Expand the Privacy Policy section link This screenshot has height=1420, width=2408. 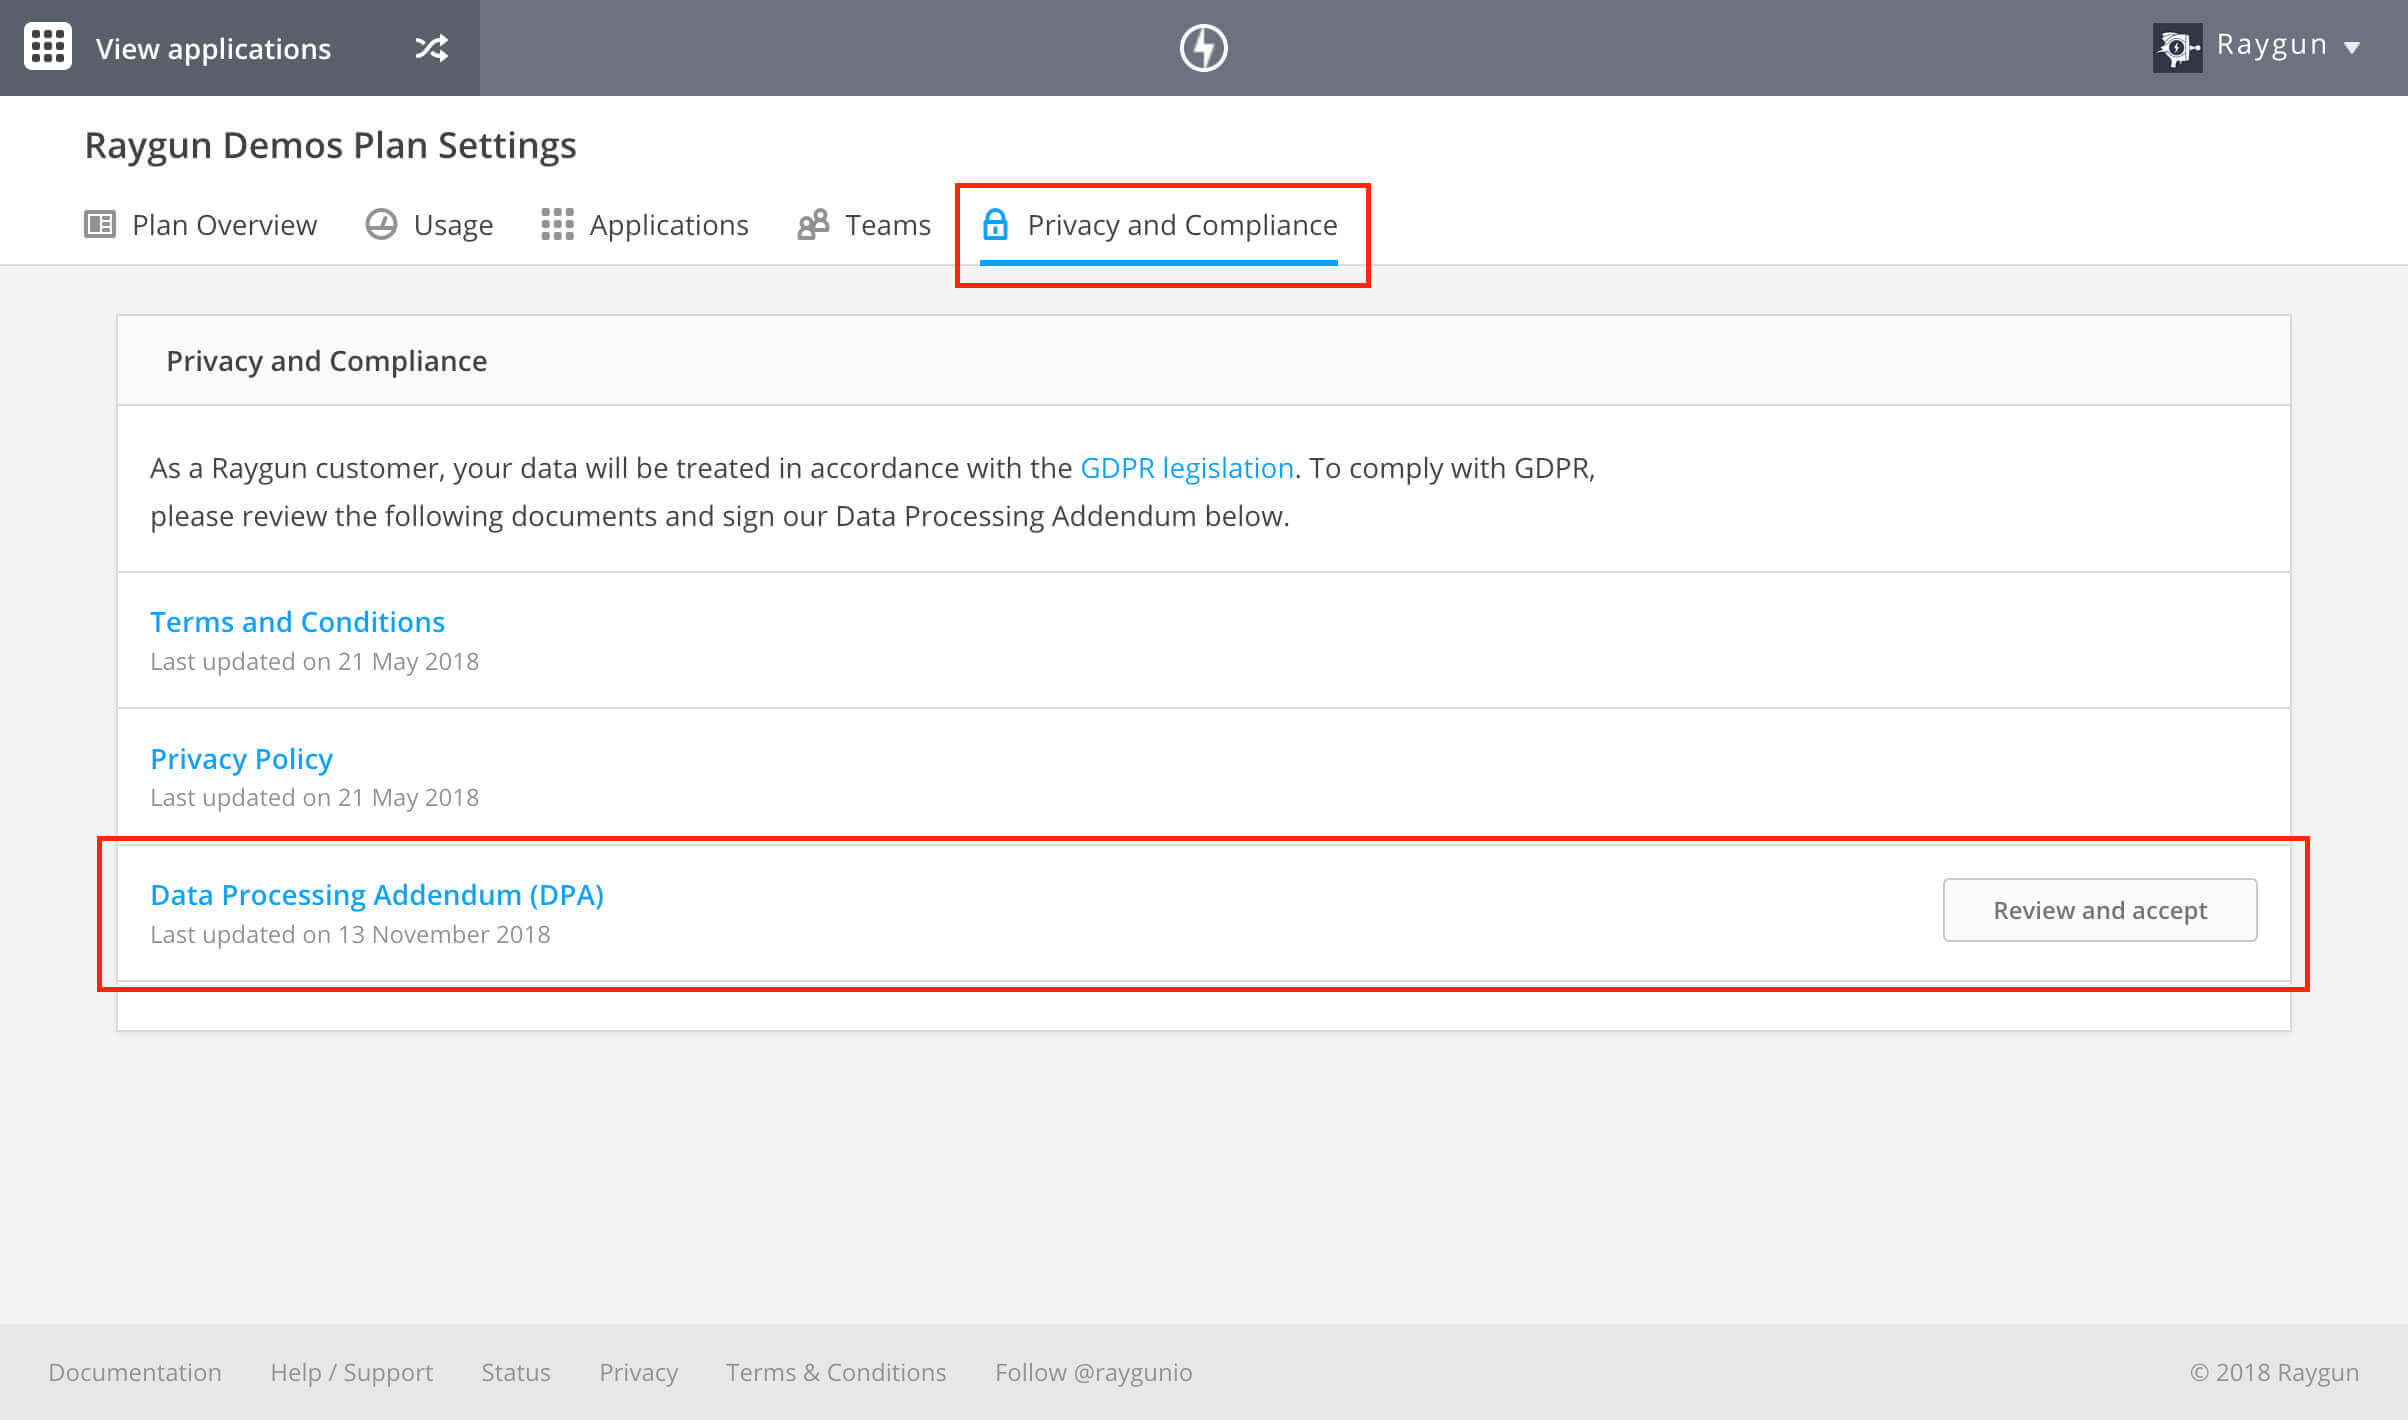(242, 757)
